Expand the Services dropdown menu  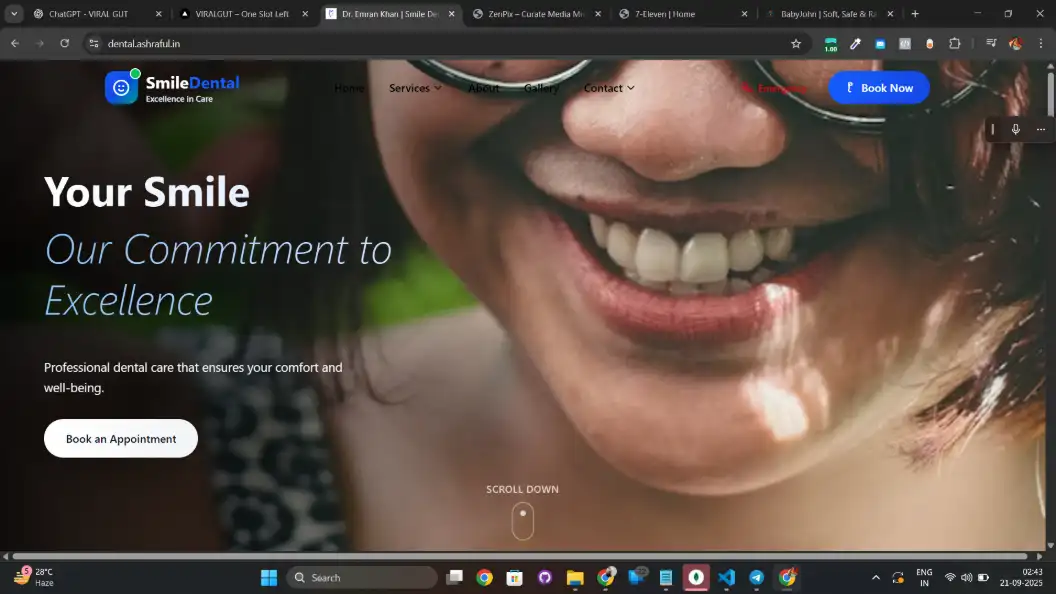point(415,88)
